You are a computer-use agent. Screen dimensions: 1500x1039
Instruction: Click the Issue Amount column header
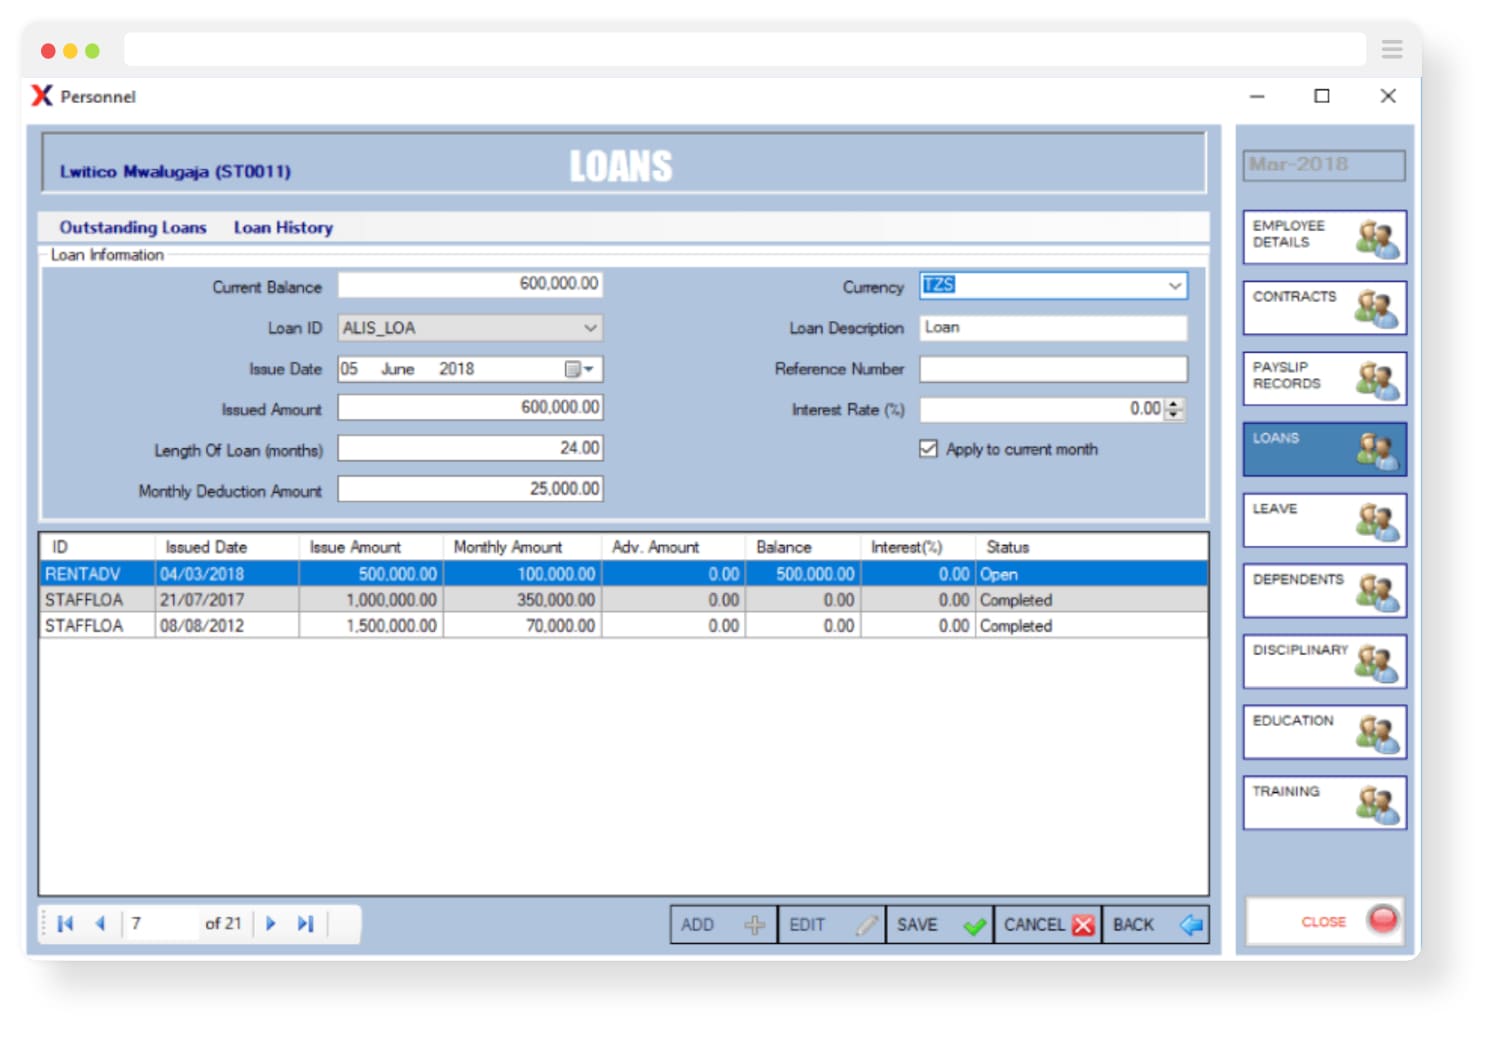click(371, 547)
